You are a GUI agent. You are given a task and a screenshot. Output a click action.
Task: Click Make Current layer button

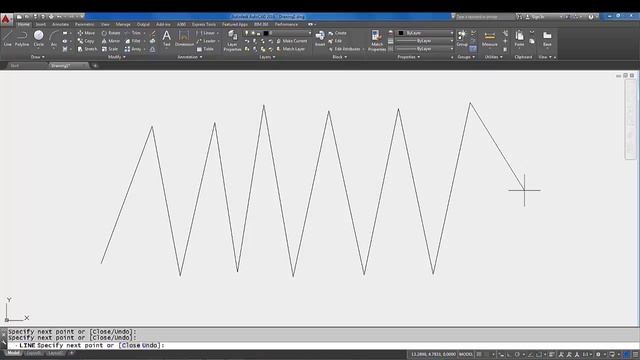pos(292,41)
